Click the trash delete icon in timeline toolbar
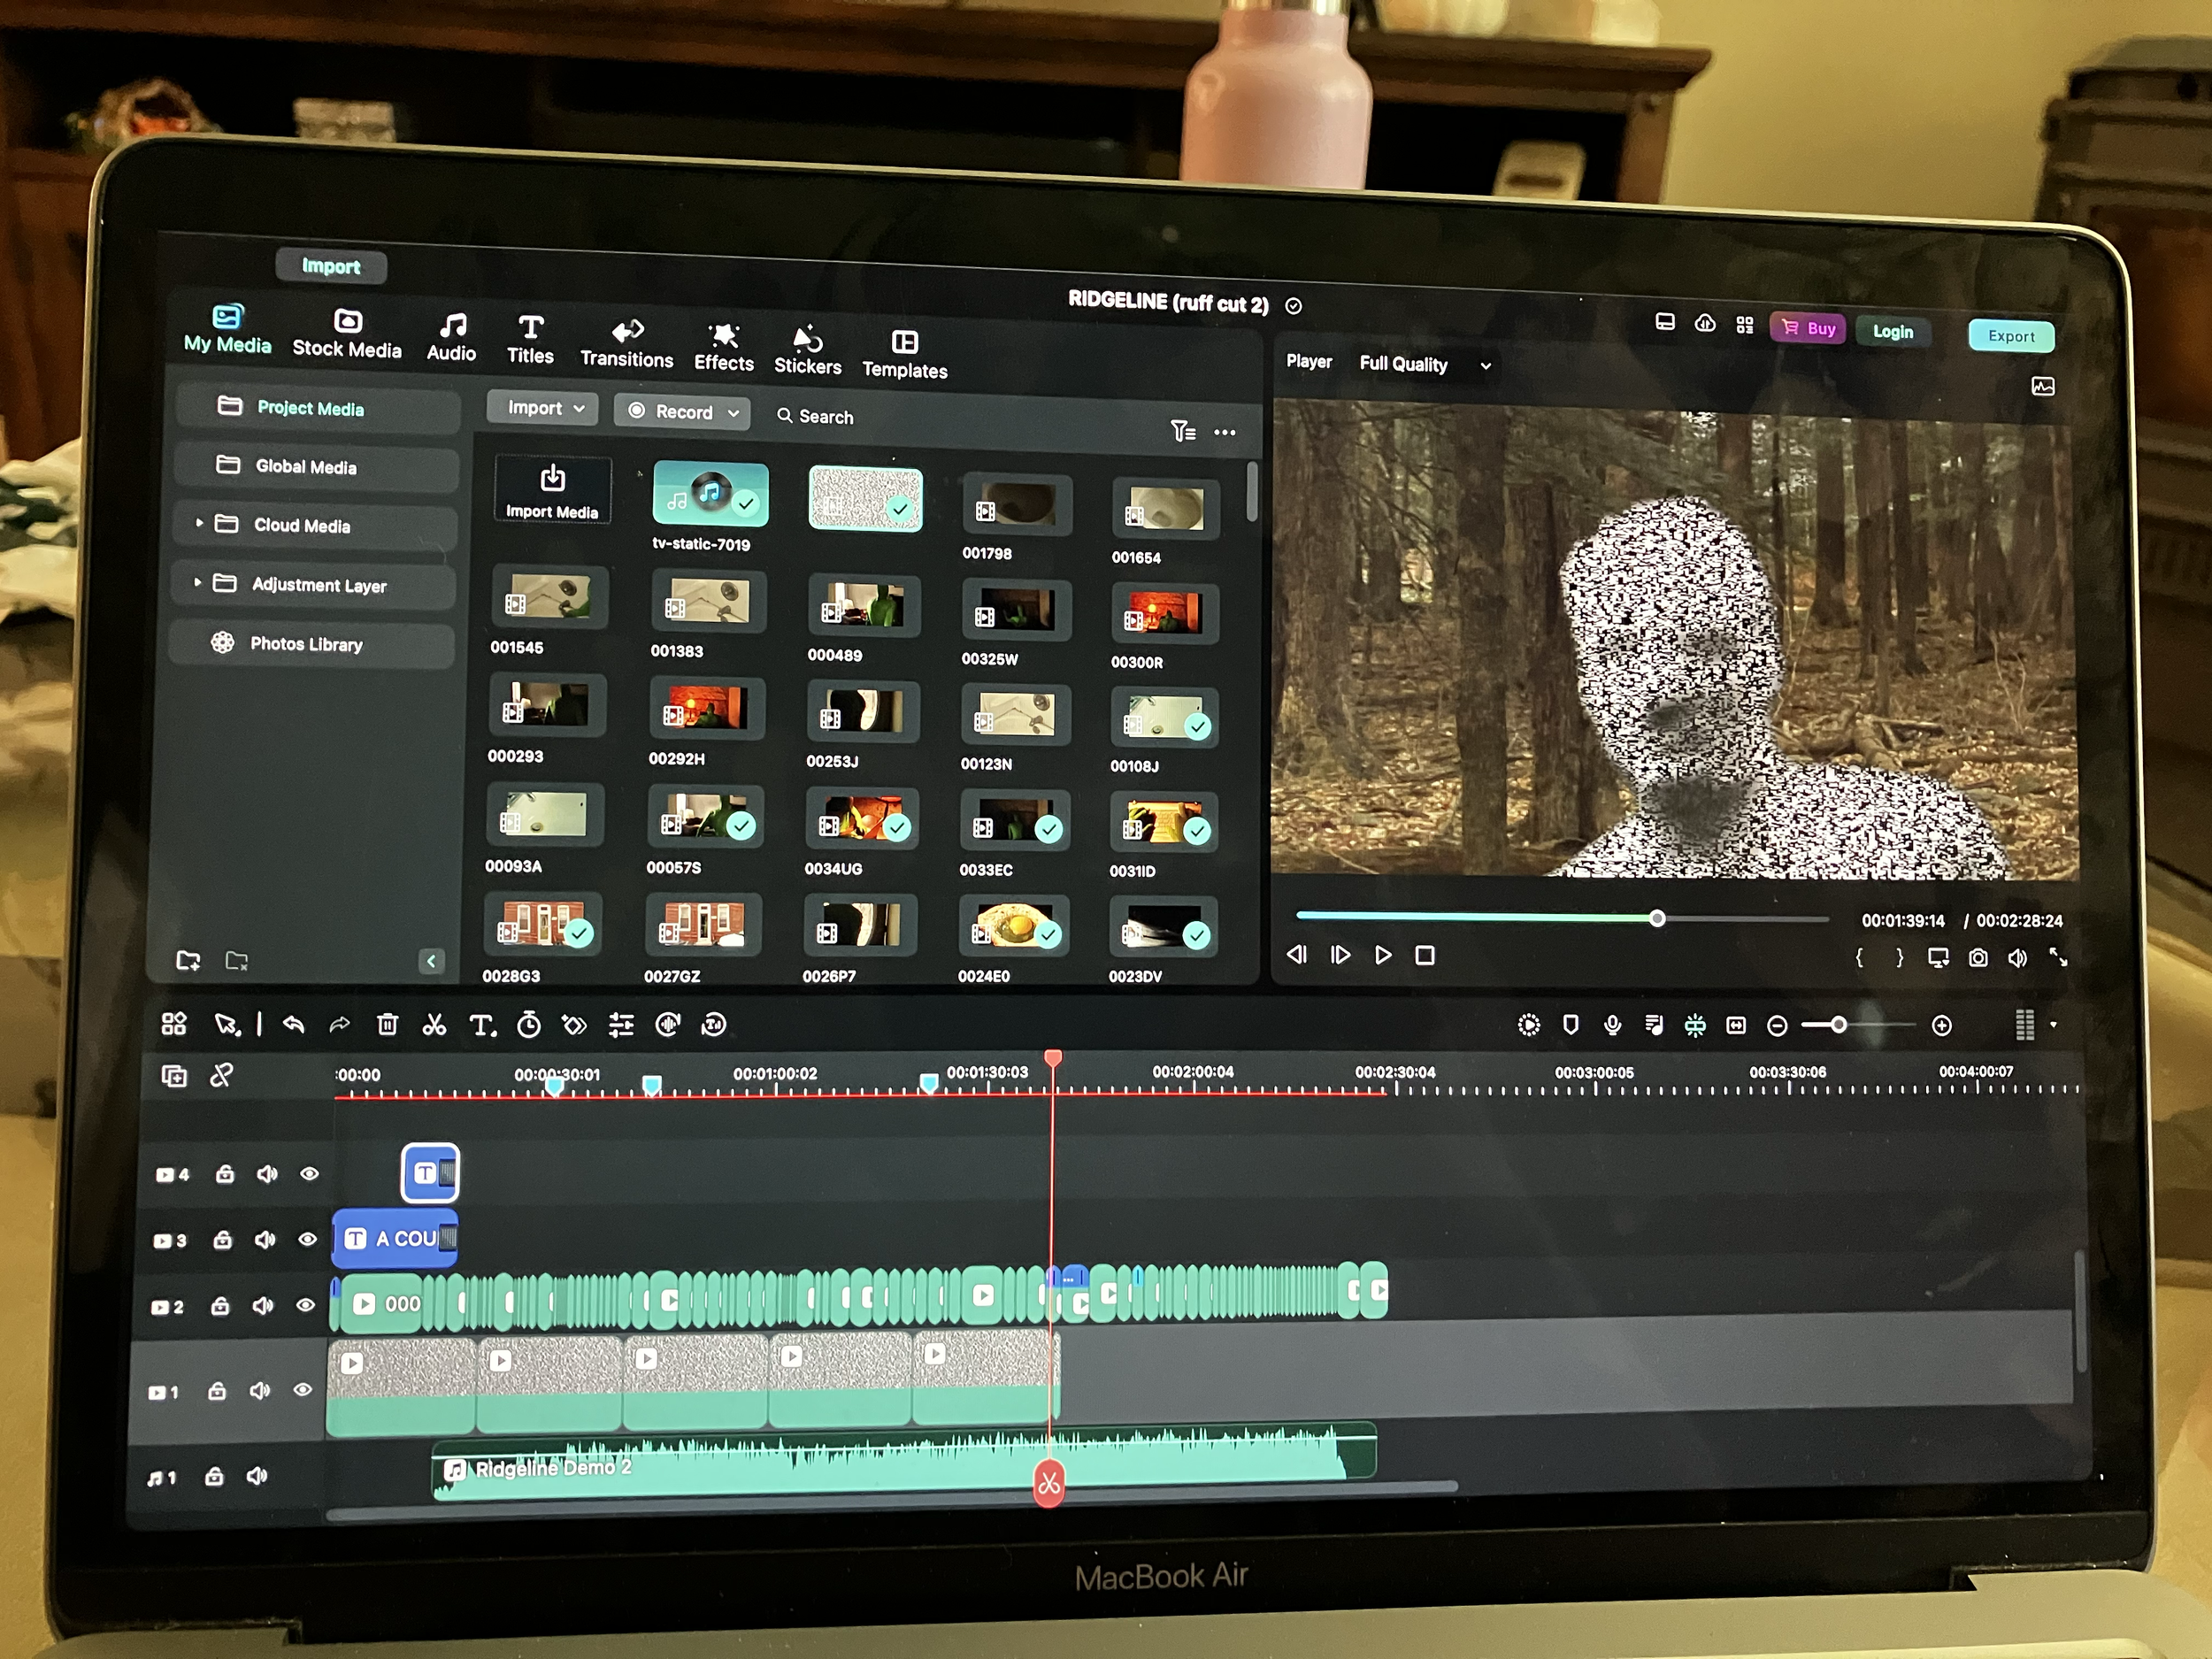The height and width of the screenshot is (1659, 2212). 387,1024
